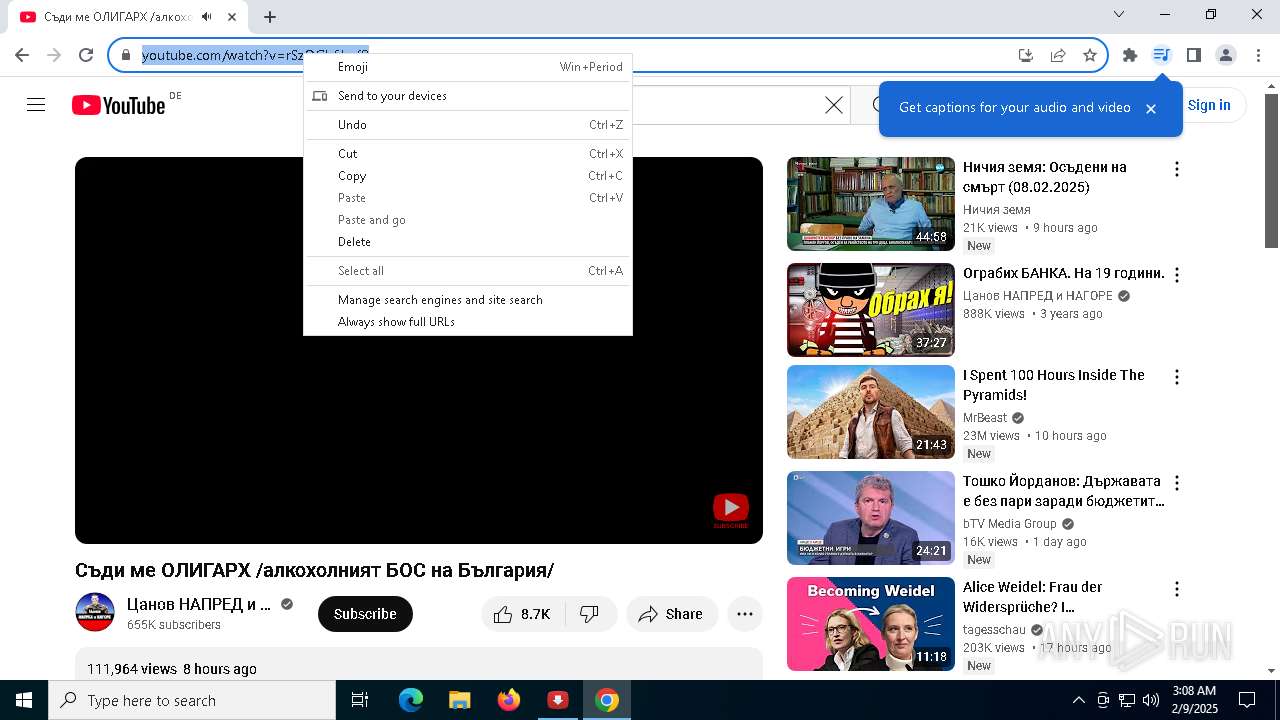Viewport: 1280px width, 720px height.
Task: Open the system volume icon in tray
Action: click(1151, 700)
